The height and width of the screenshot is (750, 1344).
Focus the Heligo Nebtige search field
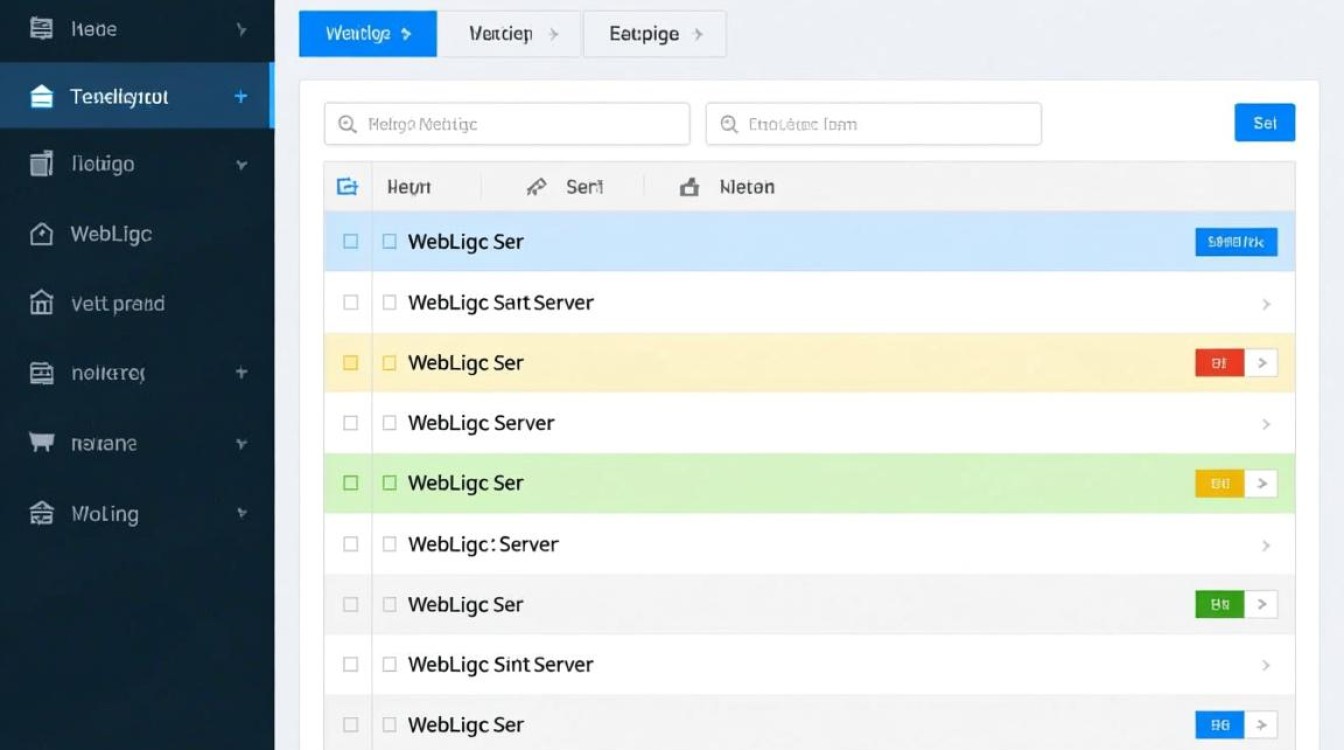[x=507, y=125]
